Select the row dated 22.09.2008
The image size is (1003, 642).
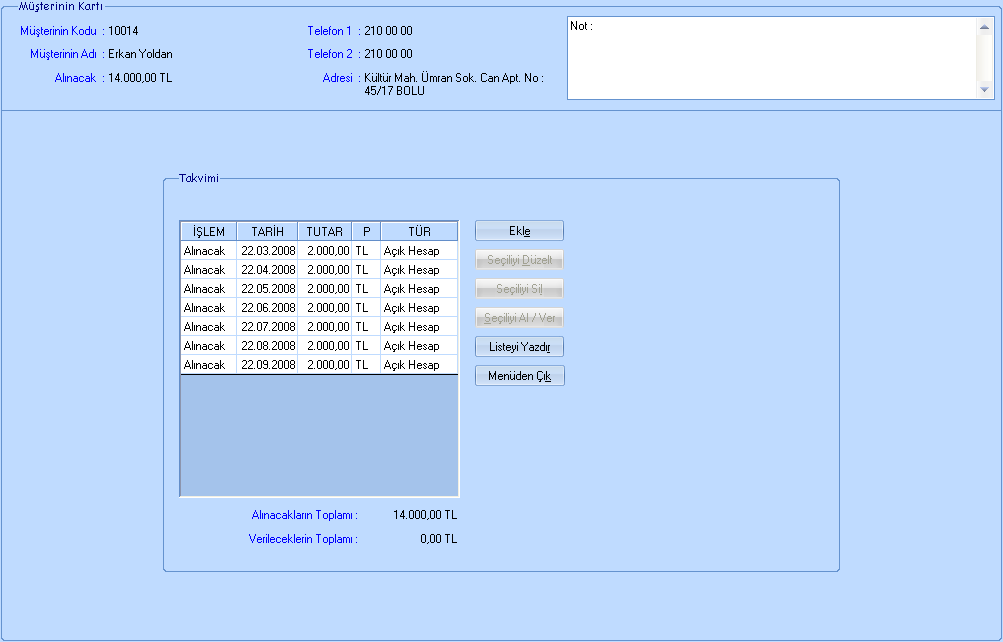pos(268,365)
